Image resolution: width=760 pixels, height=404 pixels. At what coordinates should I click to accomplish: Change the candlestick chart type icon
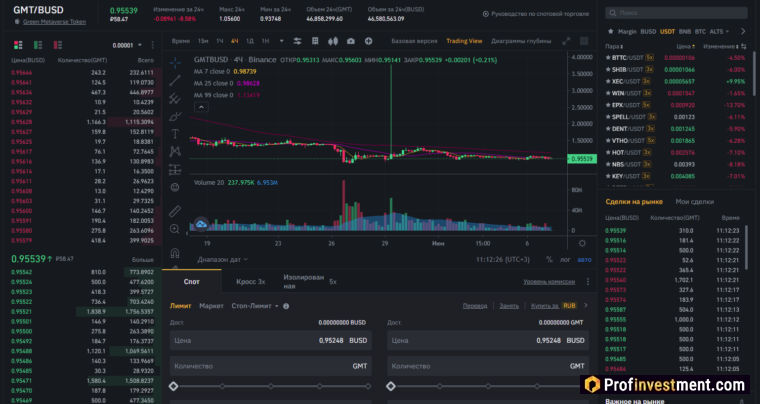coord(333,41)
